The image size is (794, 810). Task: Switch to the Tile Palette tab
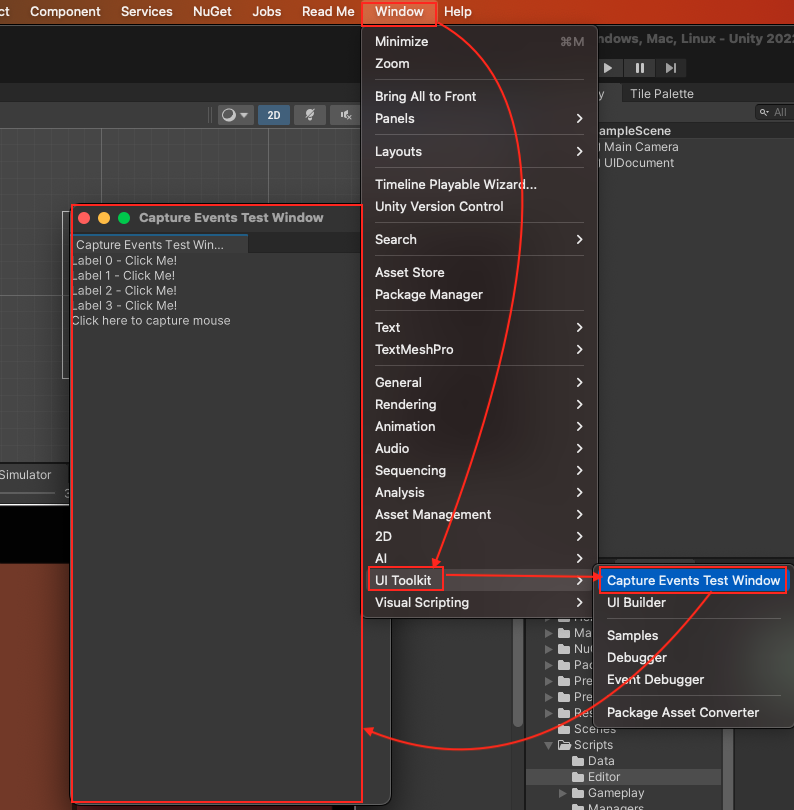tap(661, 93)
